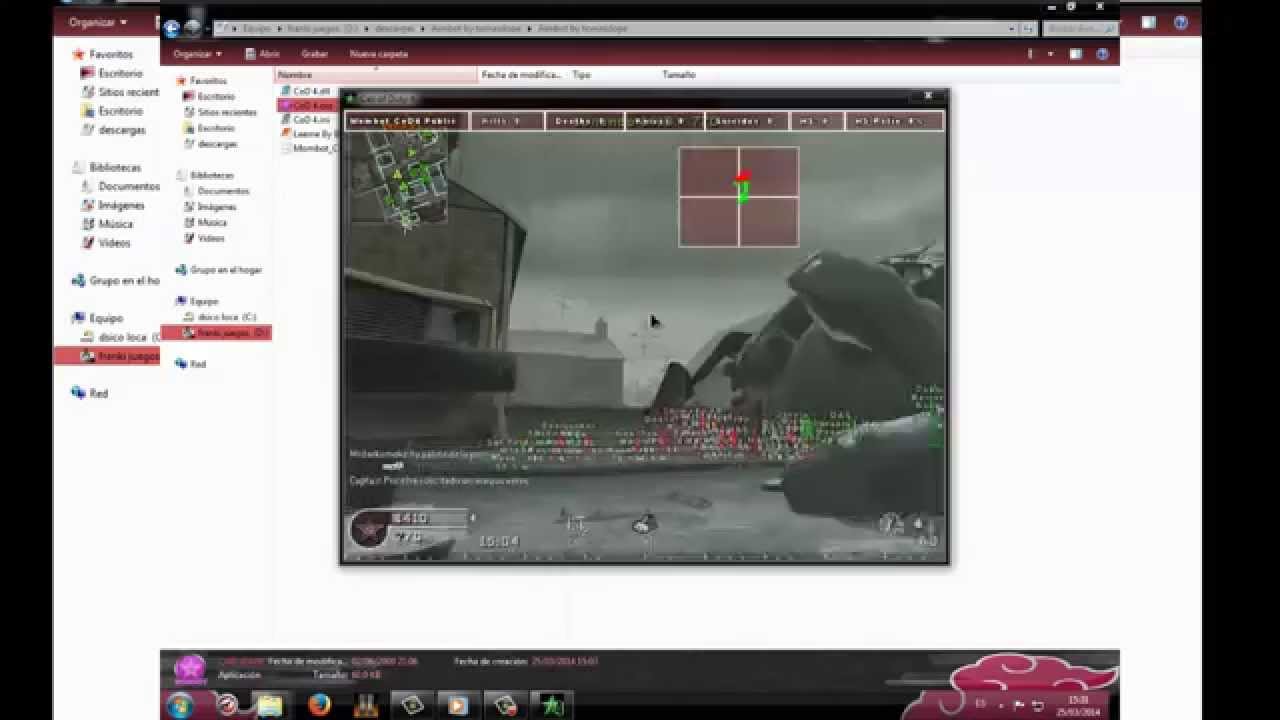This screenshot has height=720, width=1280.
Task: Click the Favoritos star in back window
Action: point(79,54)
